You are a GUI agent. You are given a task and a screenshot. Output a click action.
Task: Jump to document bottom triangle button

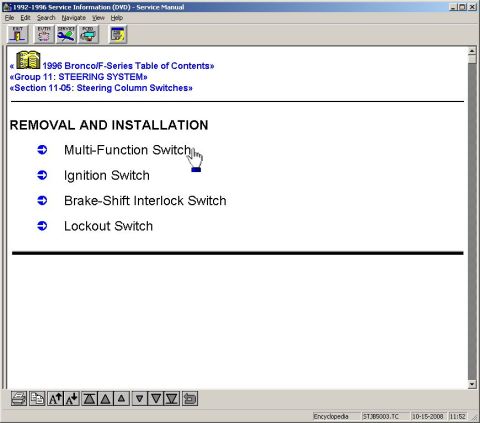tap(172, 398)
